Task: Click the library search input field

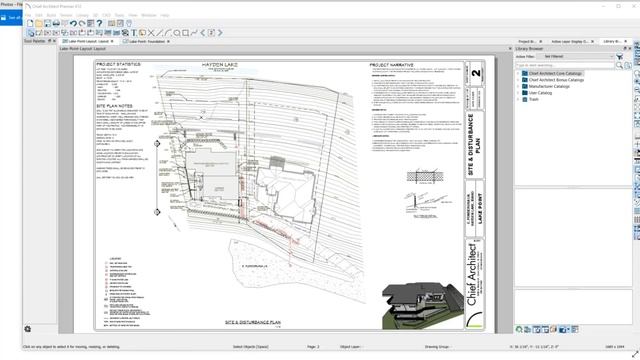Action: click(x=565, y=65)
